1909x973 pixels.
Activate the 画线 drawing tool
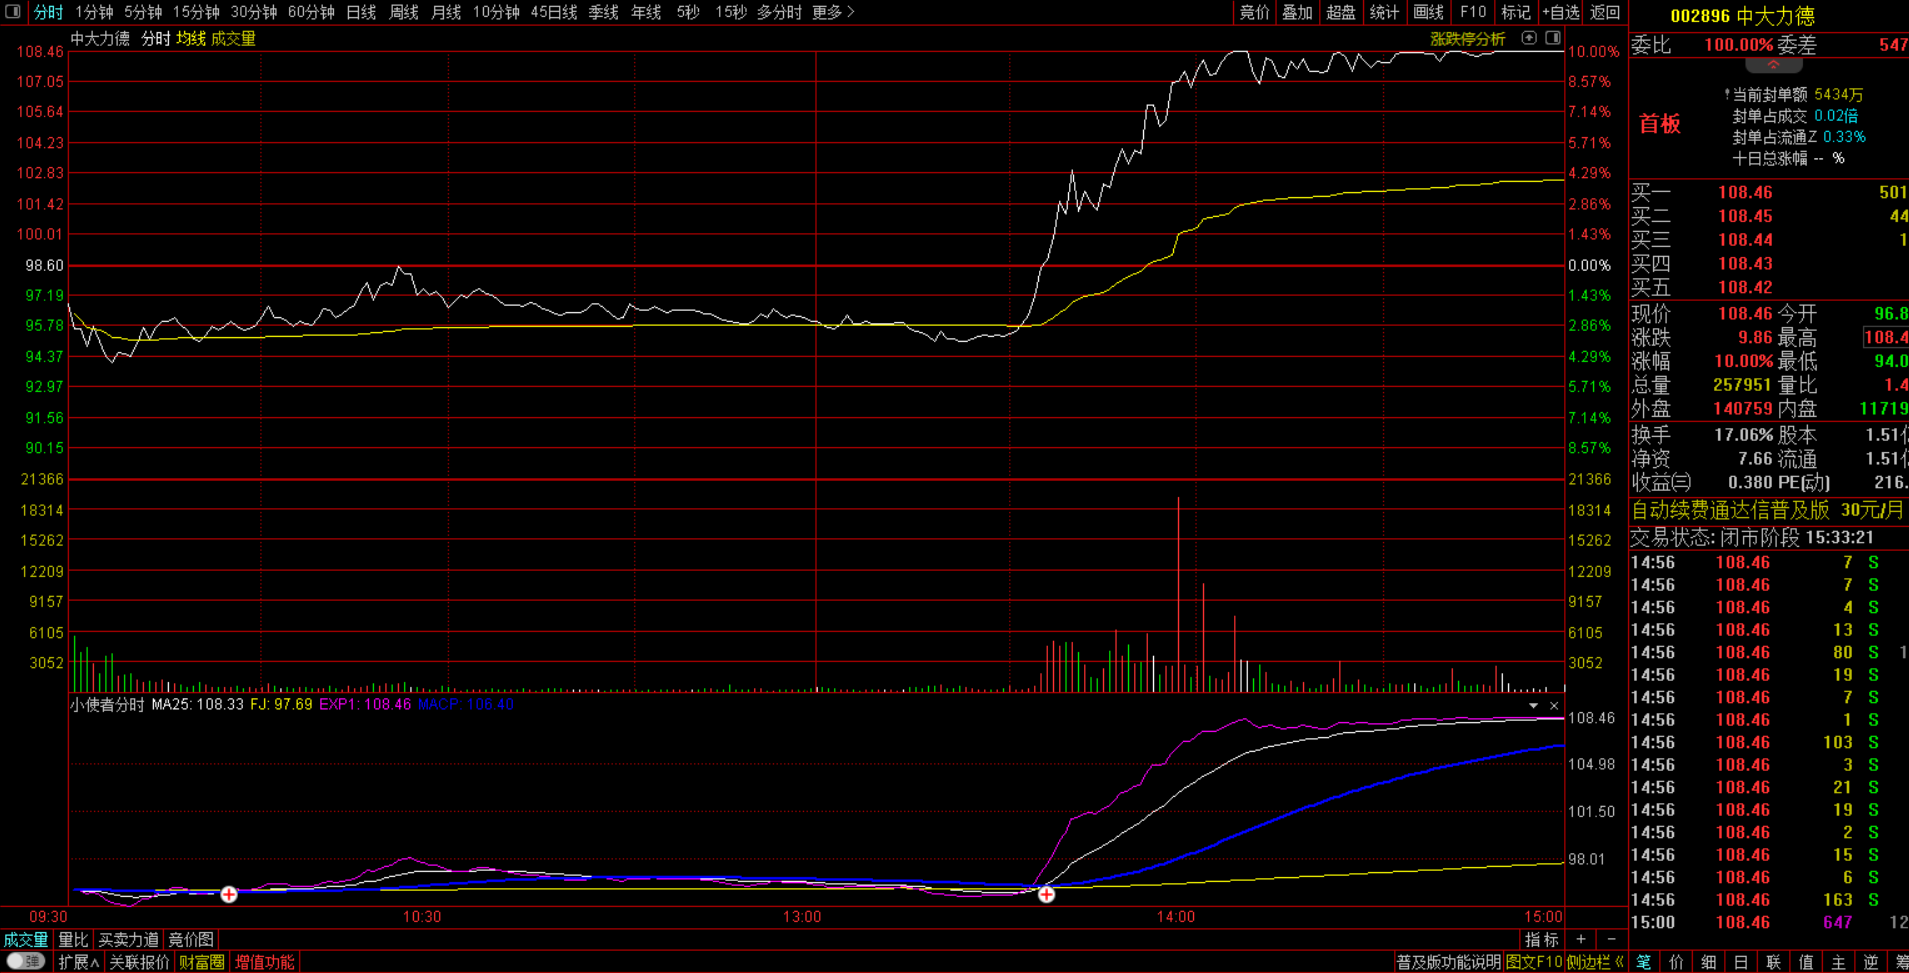[1428, 12]
